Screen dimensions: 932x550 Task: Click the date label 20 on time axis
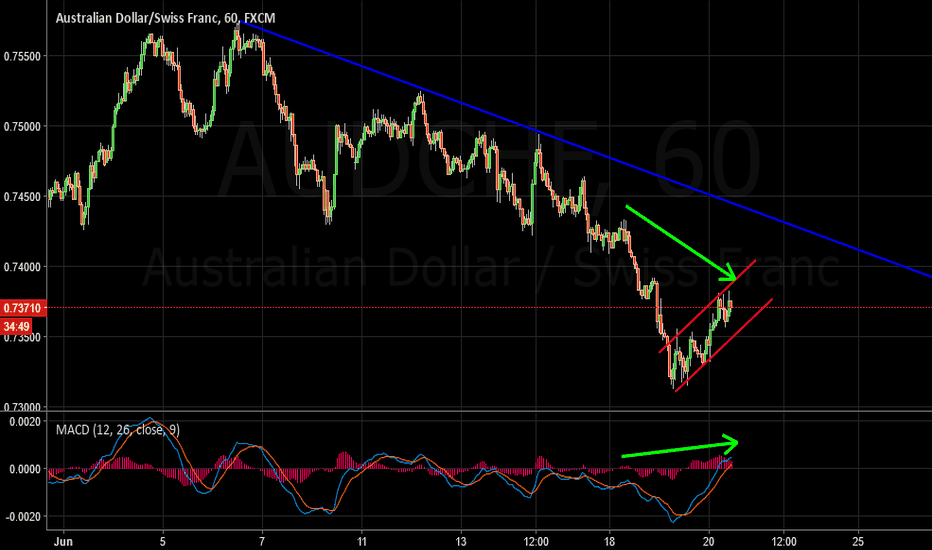[709, 541]
